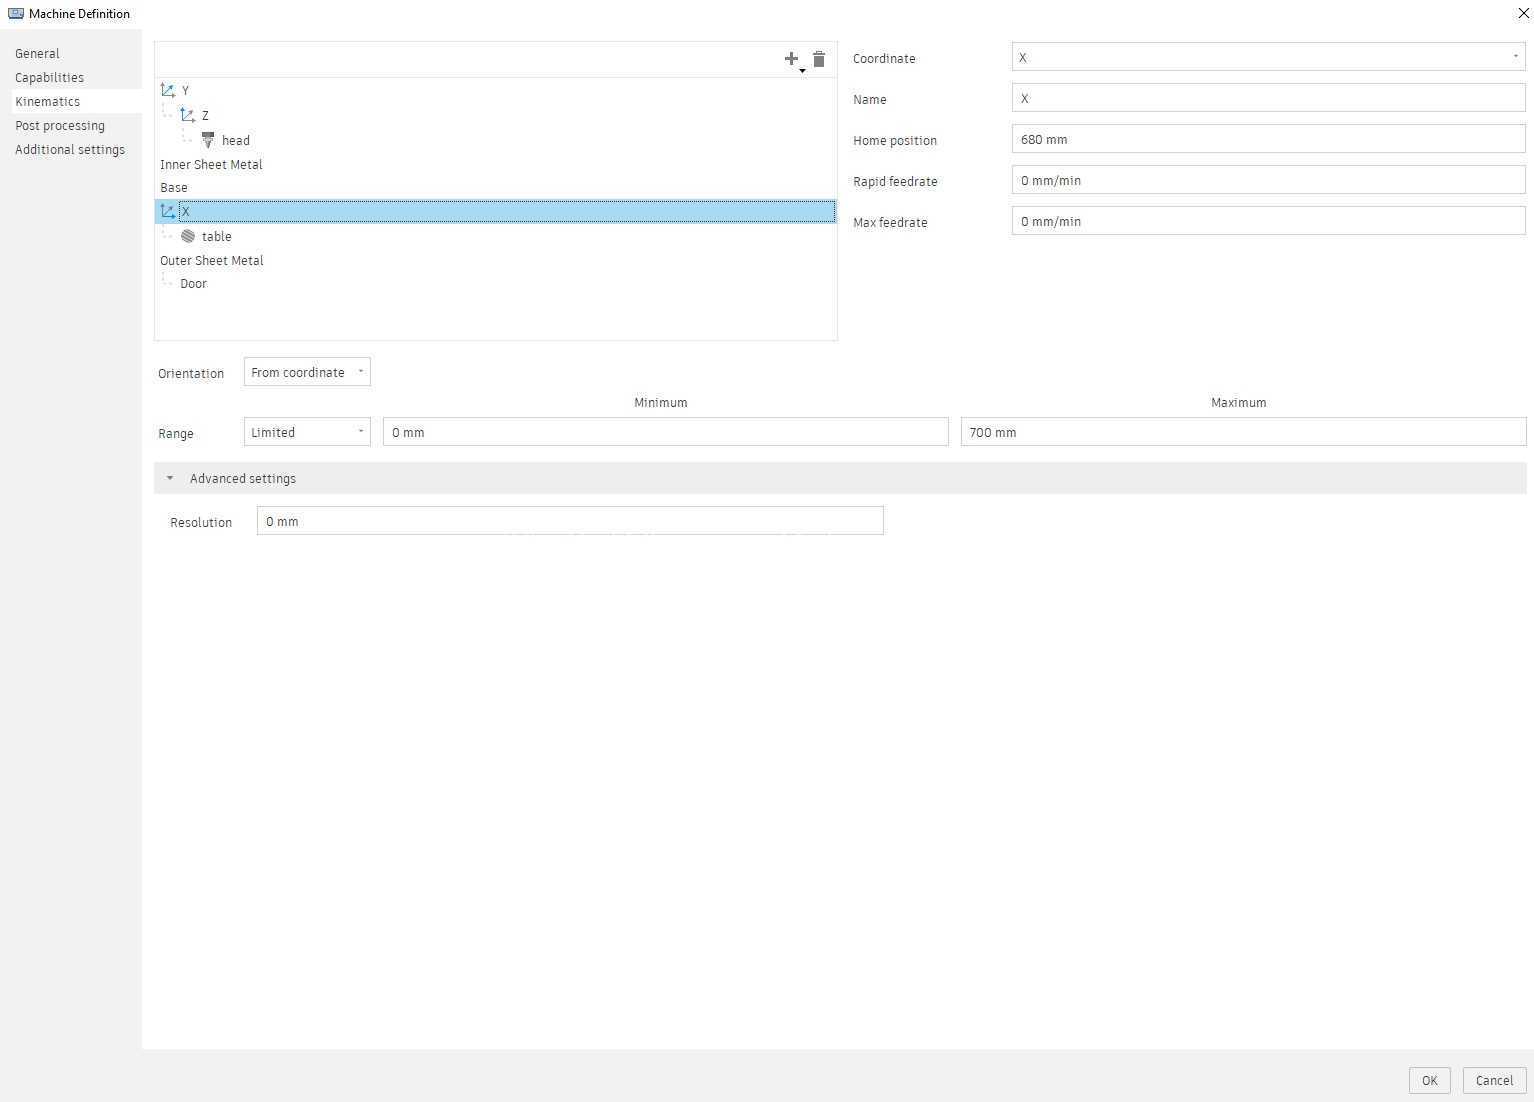Click the Minimum column header

click(x=661, y=402)
